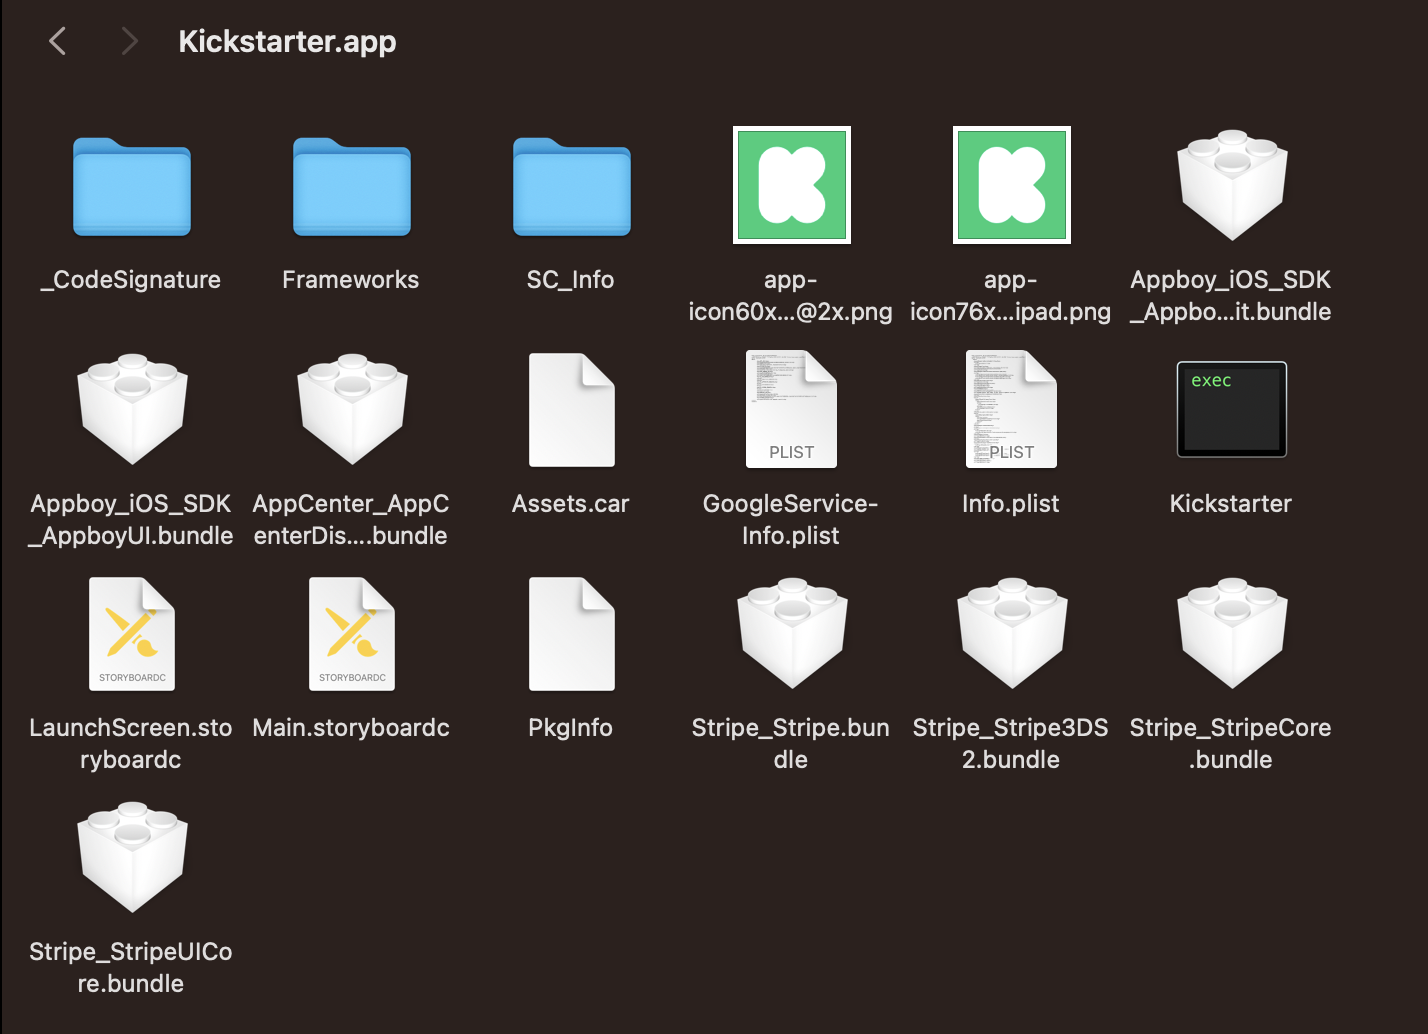Image resolution: width=1428 pixels, height=1034 pixels.
Task: Click the "Stripe_Stripe3DS2.bundle" name label
Action: pos(1011,744)
